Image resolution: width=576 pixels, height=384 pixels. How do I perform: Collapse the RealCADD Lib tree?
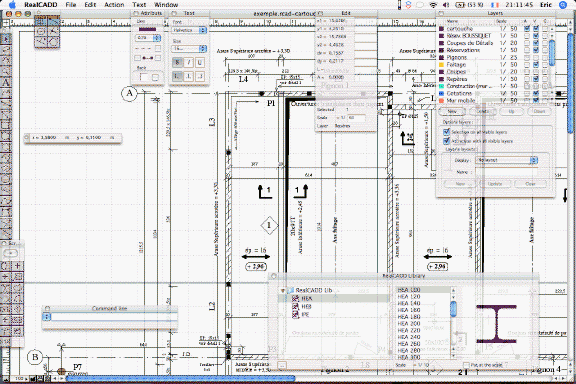tap(282, 290)
